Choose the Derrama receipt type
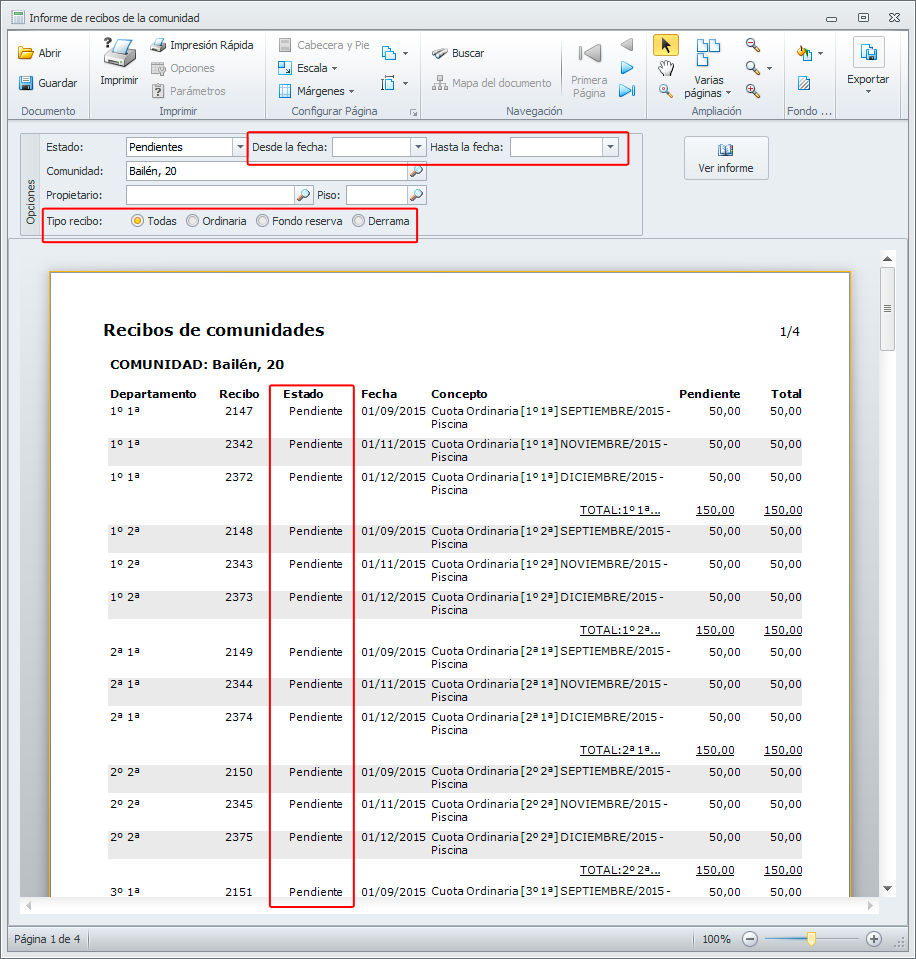The width and height of the screenshot is (916, 959). [359, 221]
